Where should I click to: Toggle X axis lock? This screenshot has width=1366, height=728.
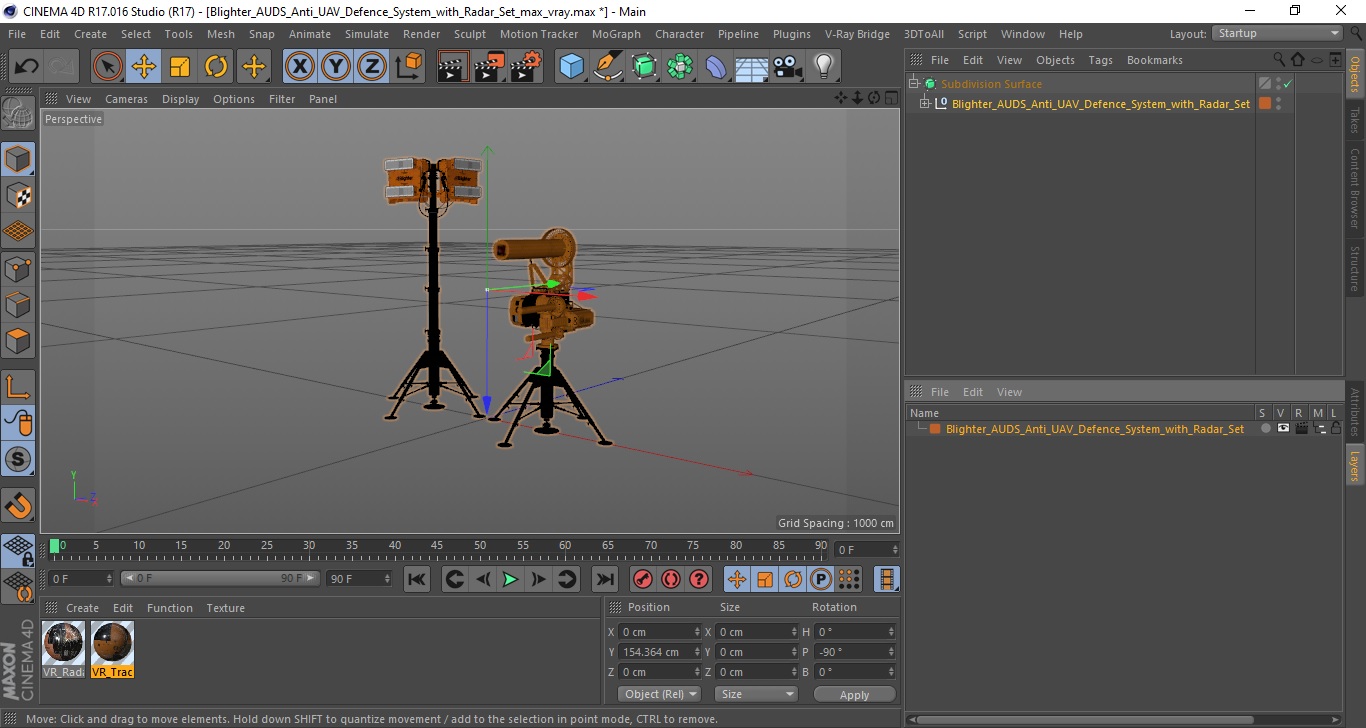pyautogui.click(x=300, y=67)
